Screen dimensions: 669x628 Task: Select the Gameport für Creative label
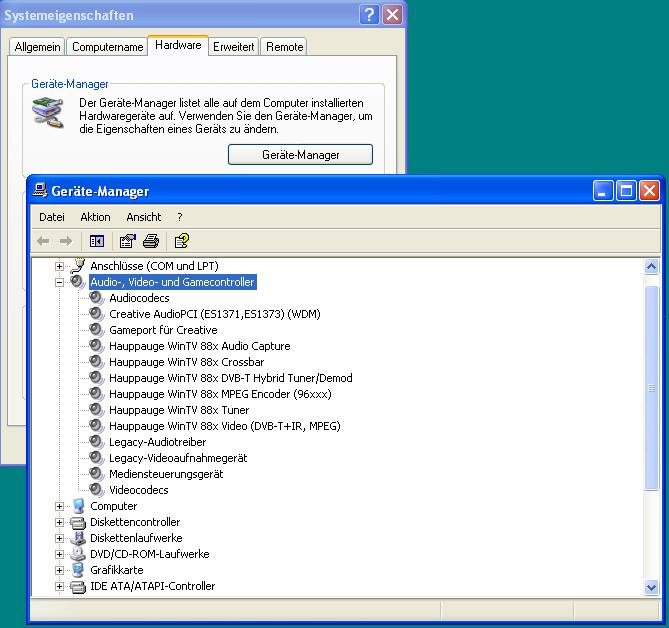(x=163, y=330)
